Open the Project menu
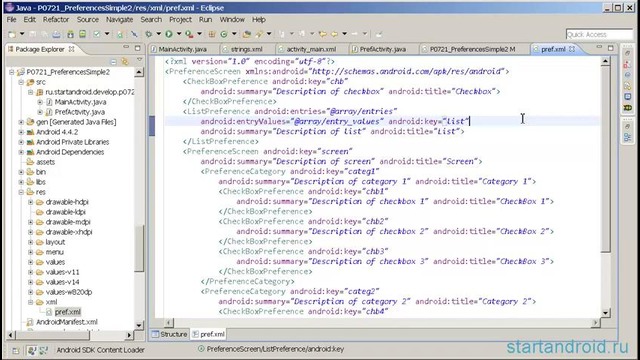The width and height of the screenshot is (640, 360). pyautogui.click(x=180, y=20)
